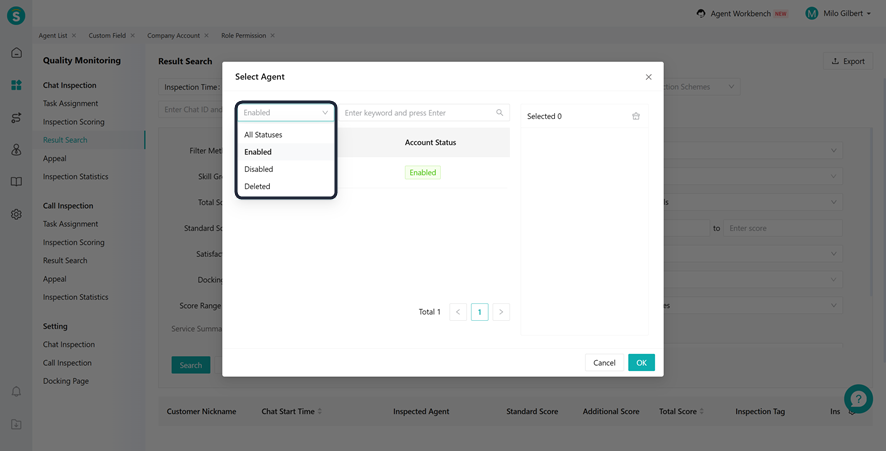The width and height of the screenshot is (886, 451).
Task: Click the Export button
Action: pyautogui.click(x=848, y=61)
